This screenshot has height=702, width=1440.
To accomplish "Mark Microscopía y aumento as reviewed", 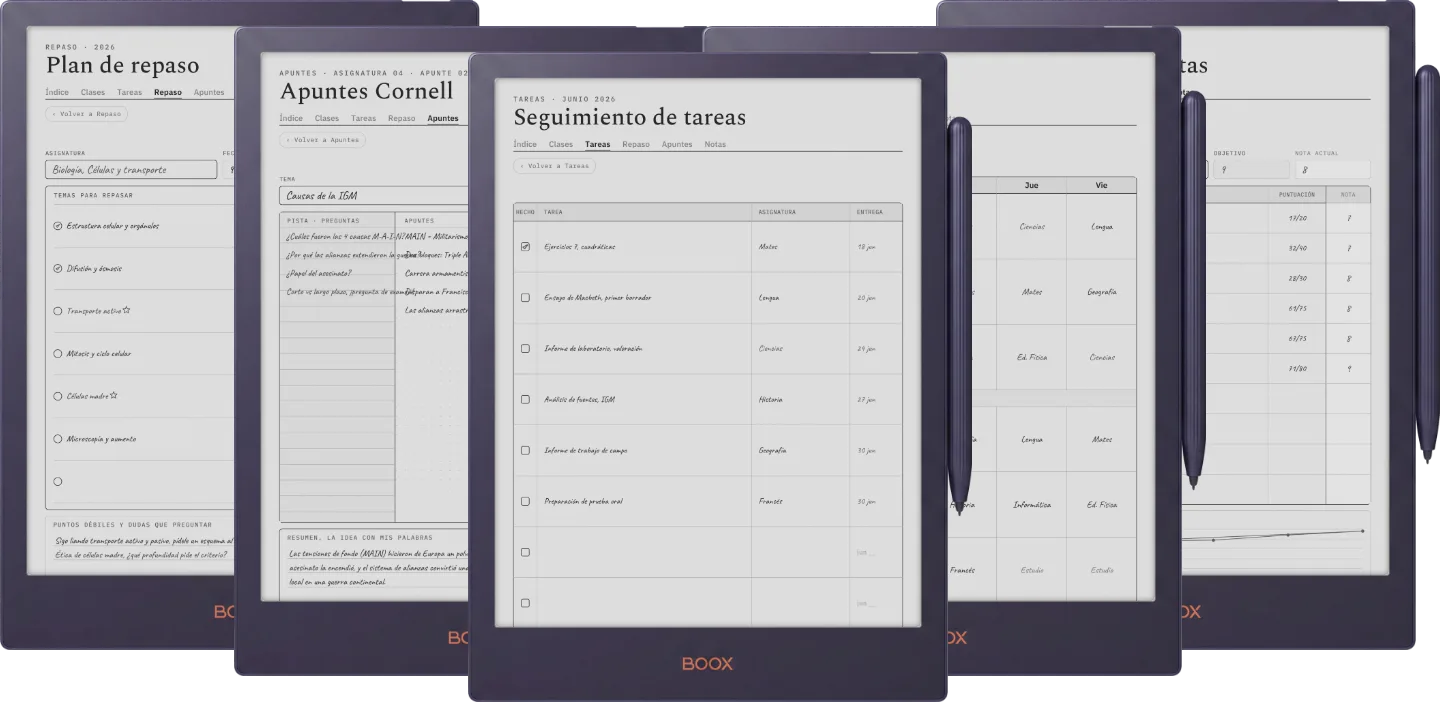I will pos(58,438).
